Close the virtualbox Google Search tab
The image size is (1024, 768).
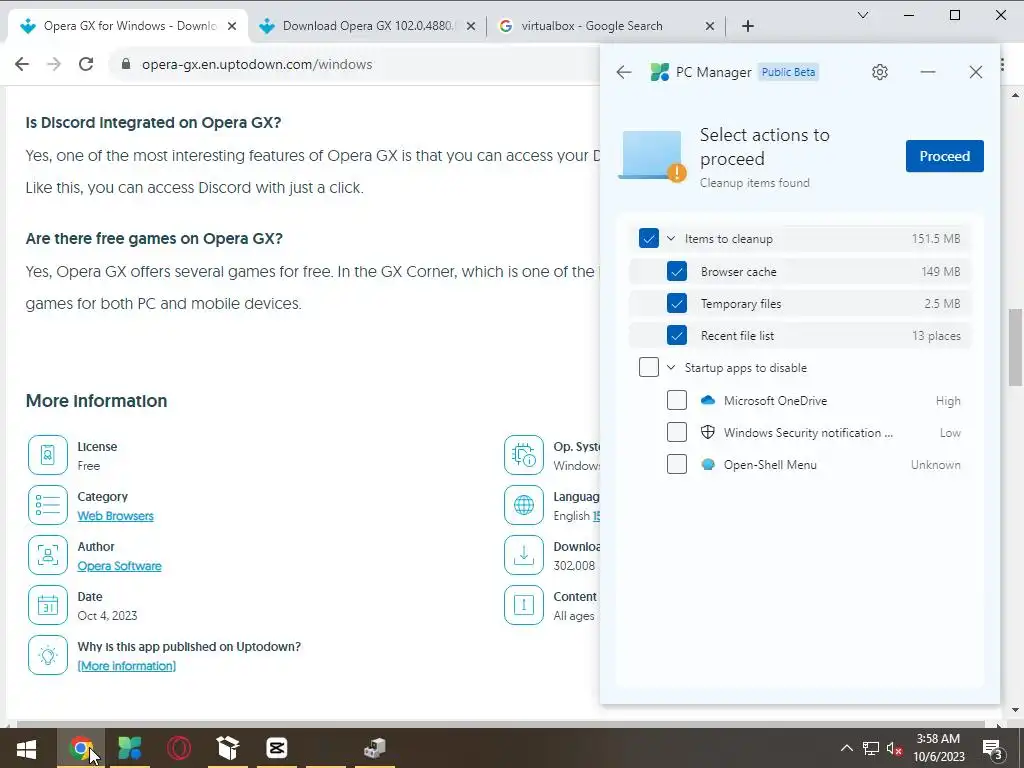[710, 26]
